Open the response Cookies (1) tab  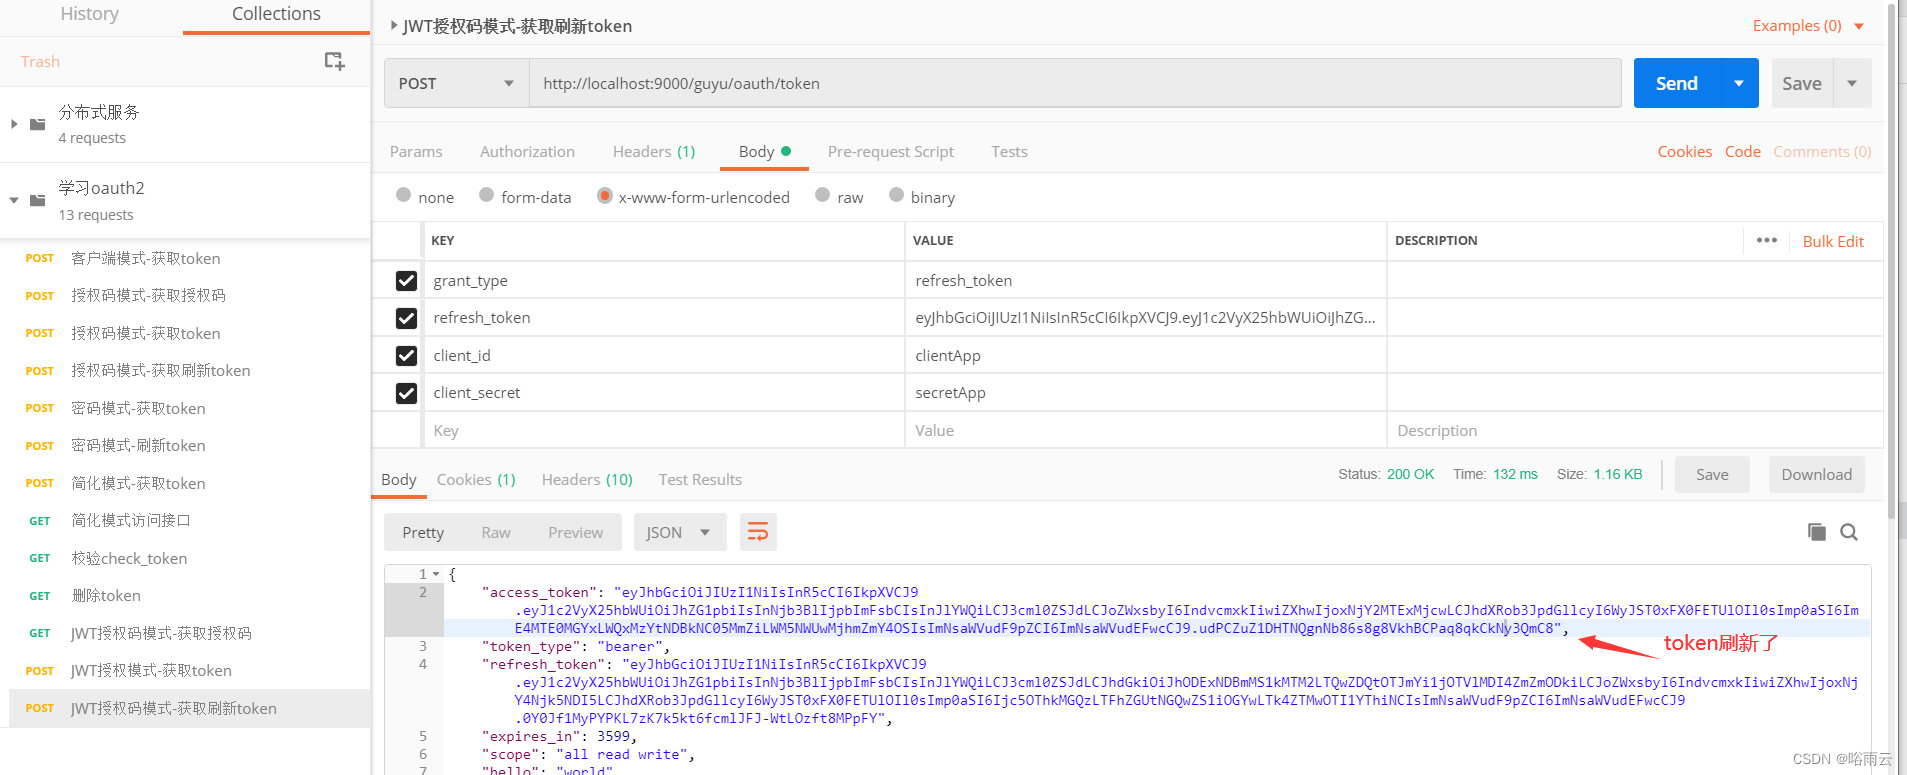tap(476, 479)
